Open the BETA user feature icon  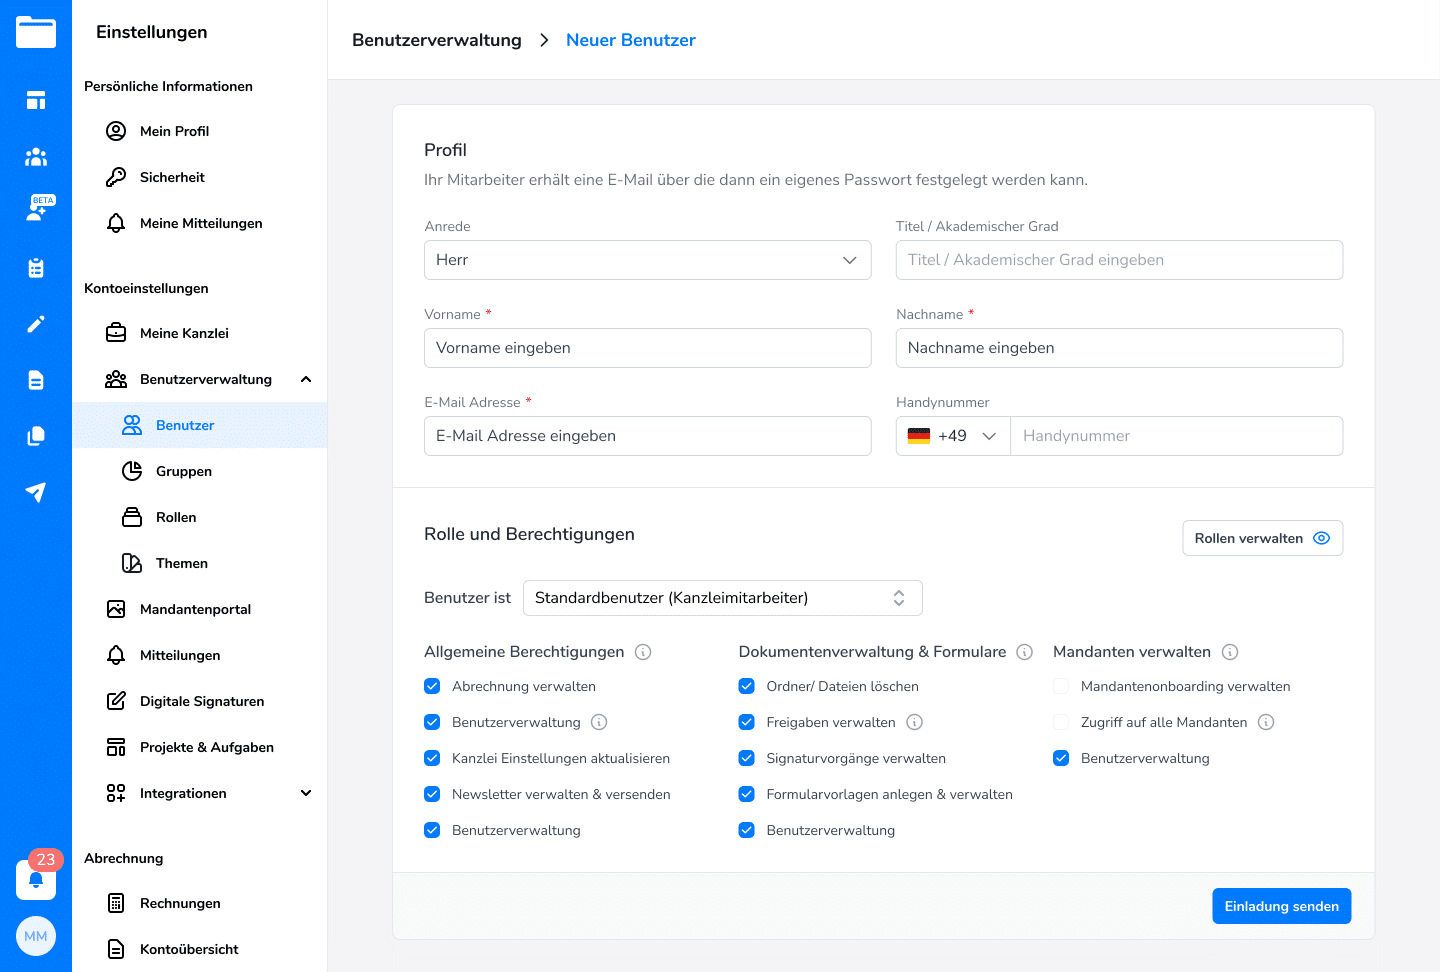[38, 210]
